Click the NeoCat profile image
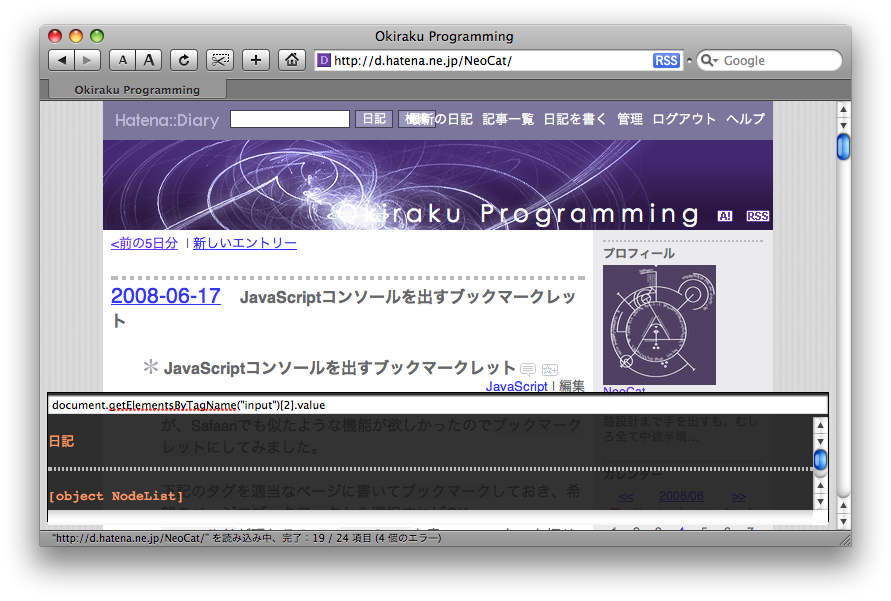891x601 pixels. 658,325
